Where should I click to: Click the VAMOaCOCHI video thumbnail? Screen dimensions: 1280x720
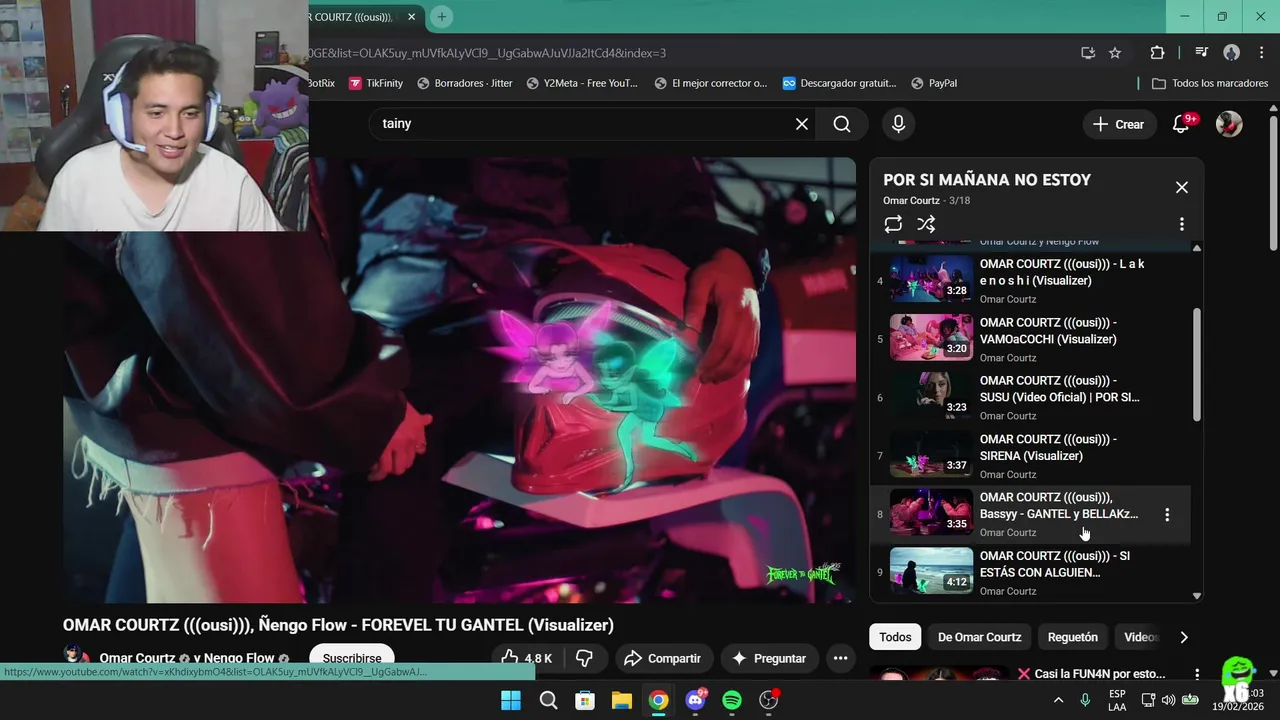click(x=931, y=338)
